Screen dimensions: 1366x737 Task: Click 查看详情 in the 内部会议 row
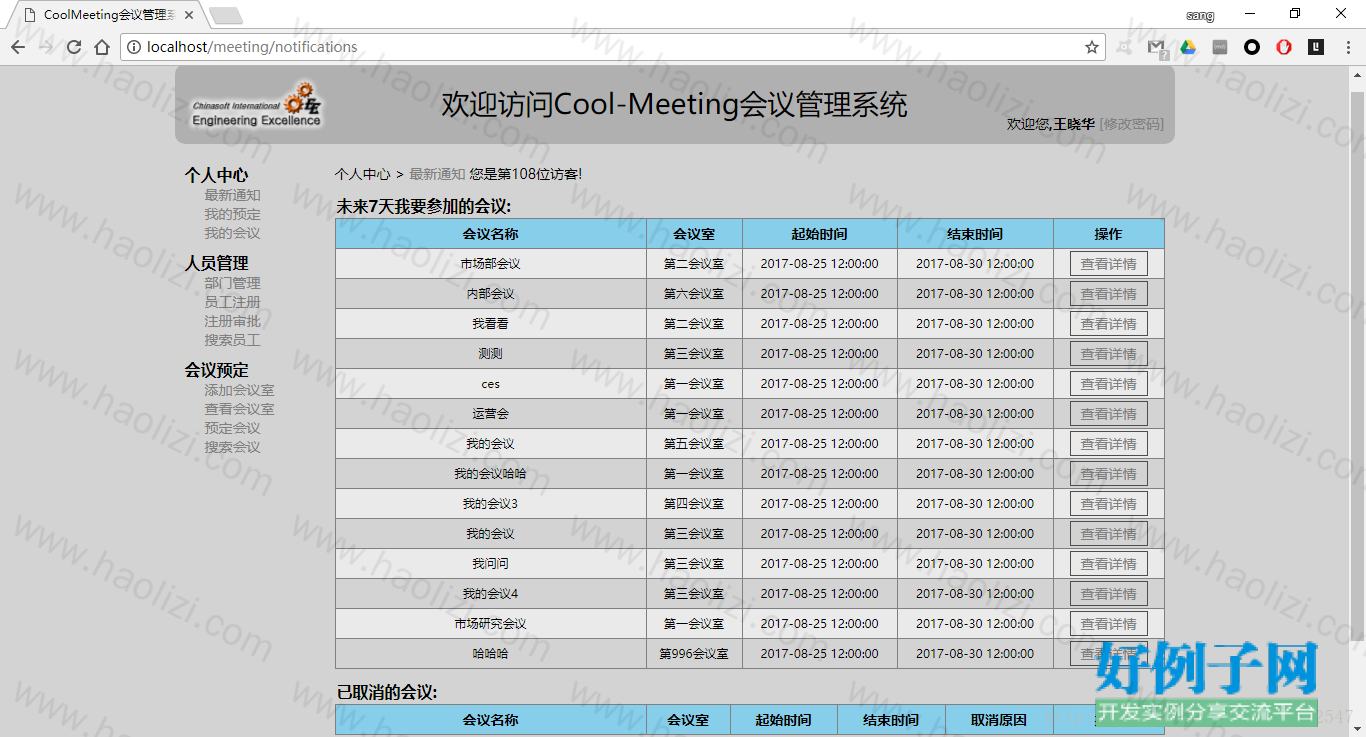(x=1108, y=294)
